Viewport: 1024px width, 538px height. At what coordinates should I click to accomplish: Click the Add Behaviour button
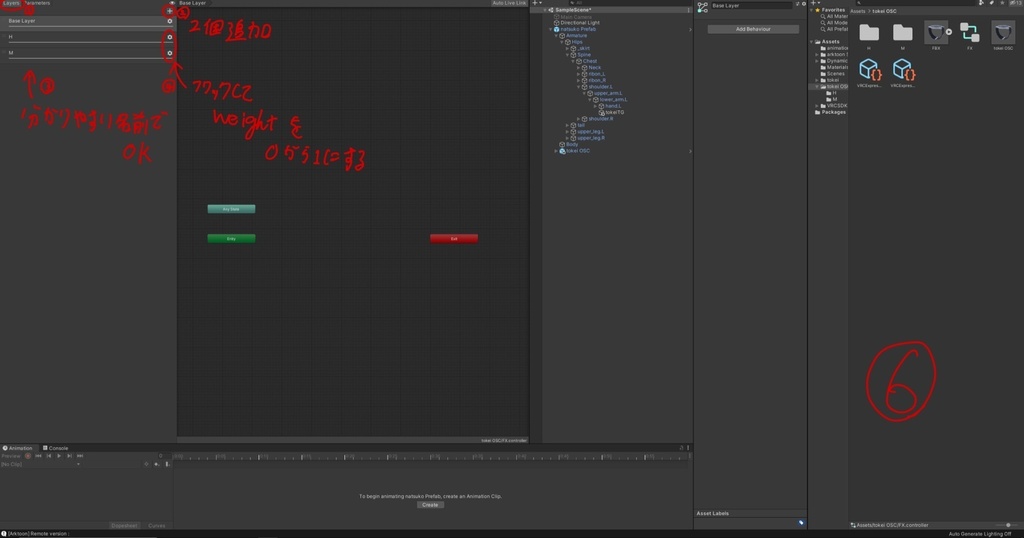753,29
